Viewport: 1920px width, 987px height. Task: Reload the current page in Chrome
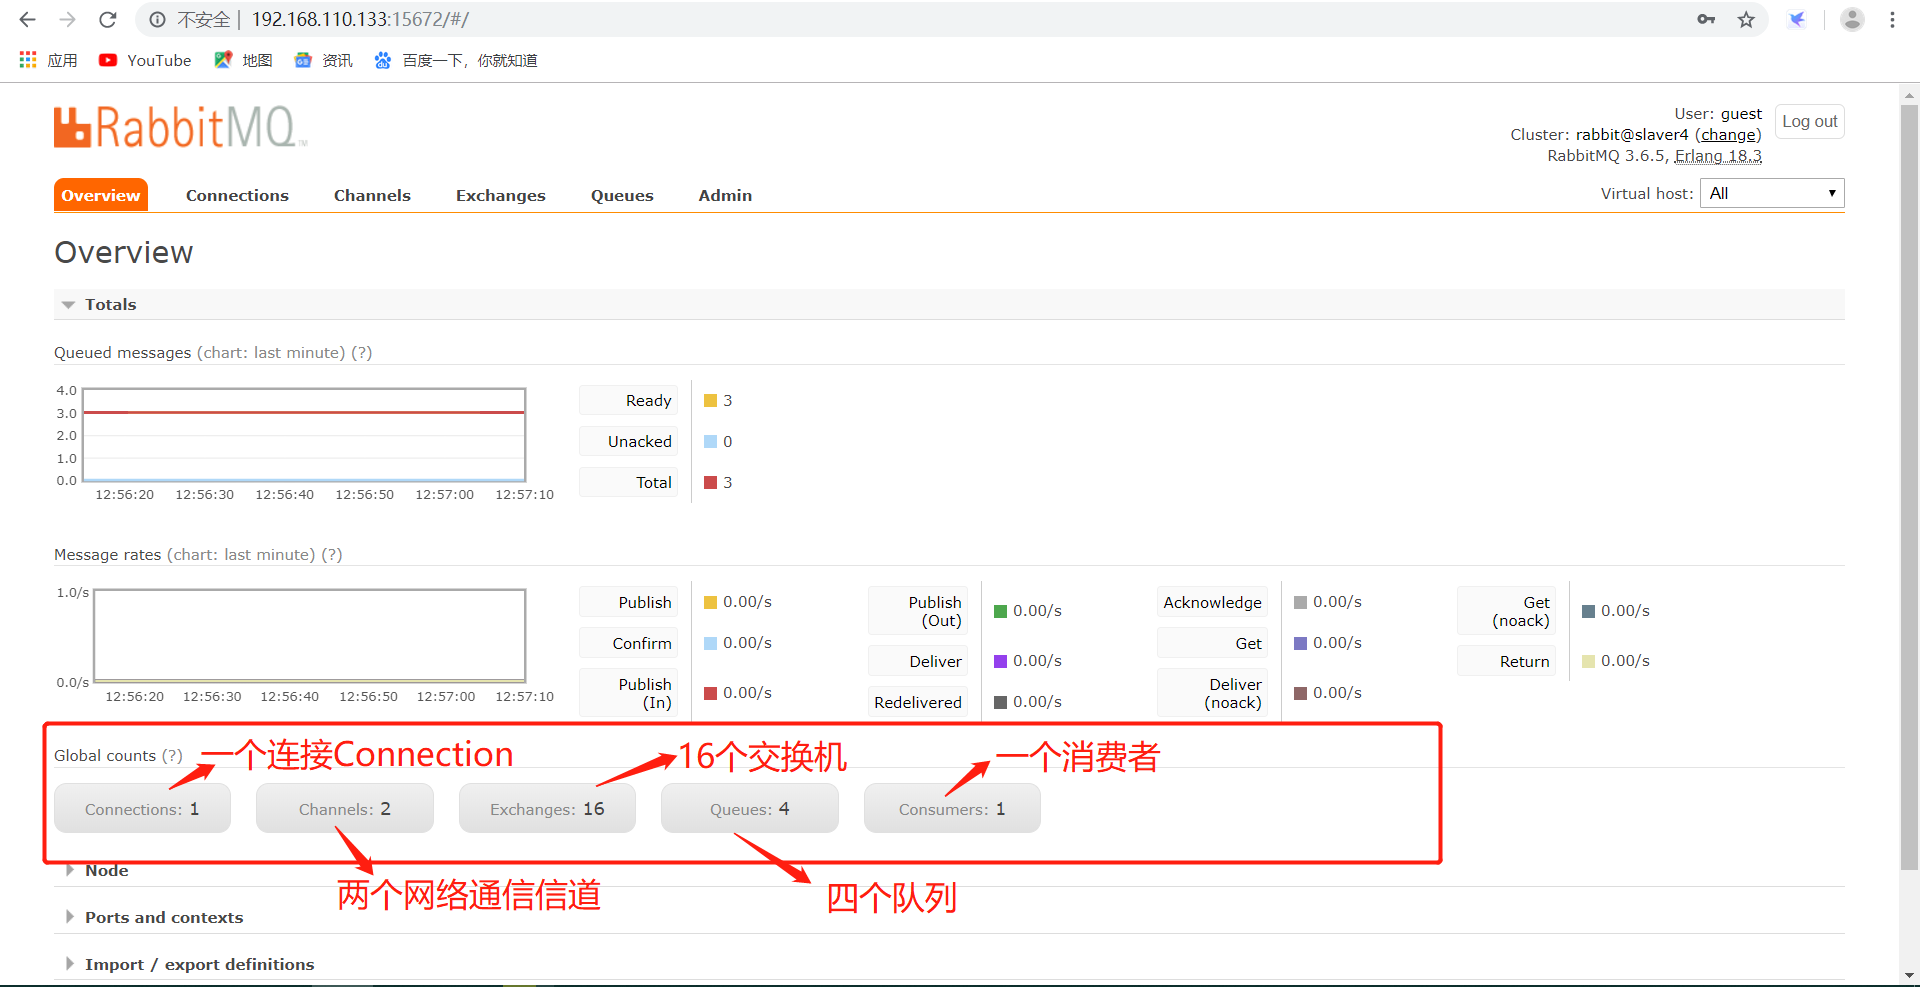107,19
